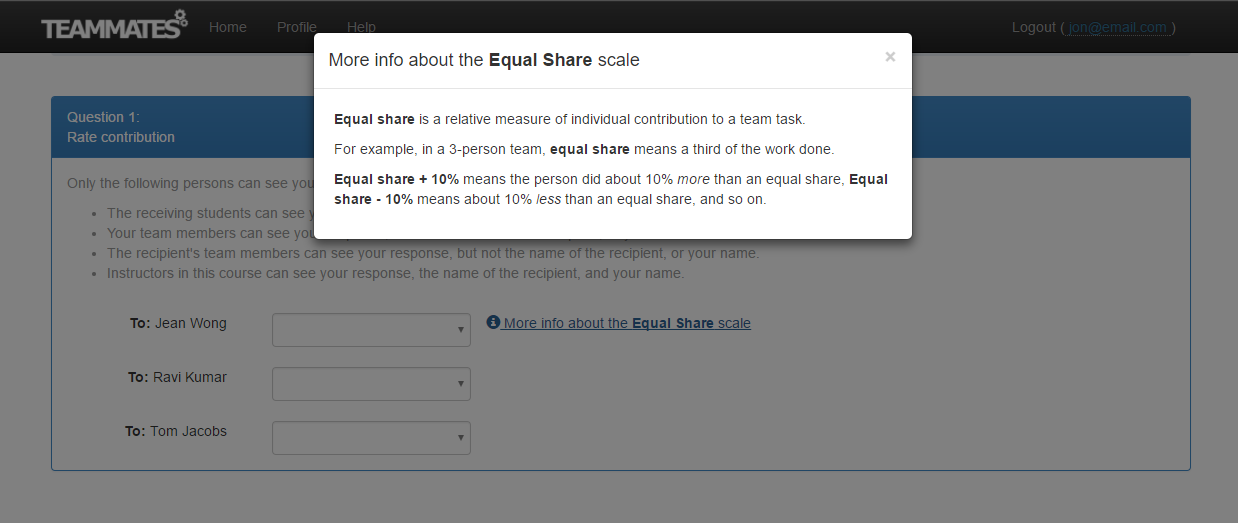Click the dialog title about Equal Share scale

click(x=484, y=60)
